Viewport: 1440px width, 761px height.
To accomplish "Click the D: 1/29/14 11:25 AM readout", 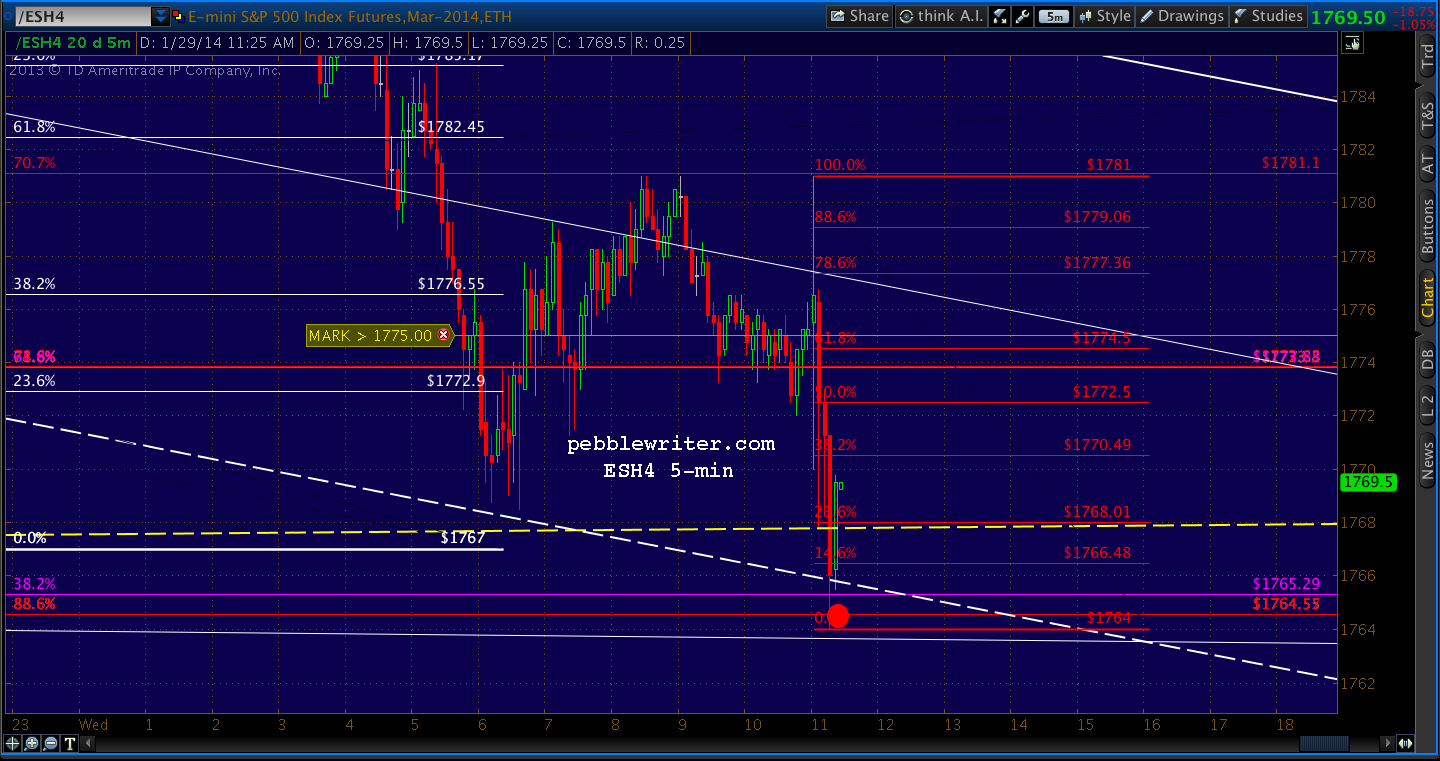I will click(x=217, y=43).
